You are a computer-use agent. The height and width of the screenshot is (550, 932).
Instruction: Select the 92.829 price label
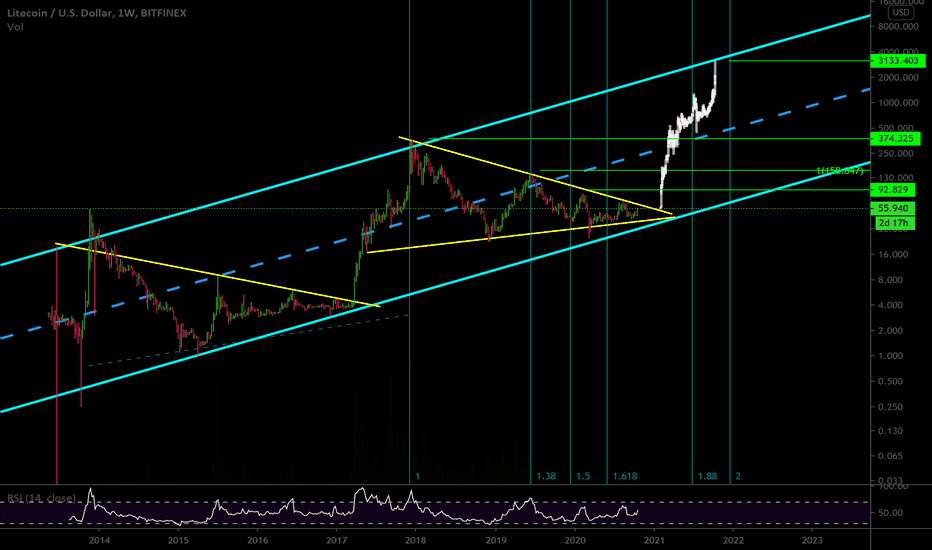(x=893, y=190)
